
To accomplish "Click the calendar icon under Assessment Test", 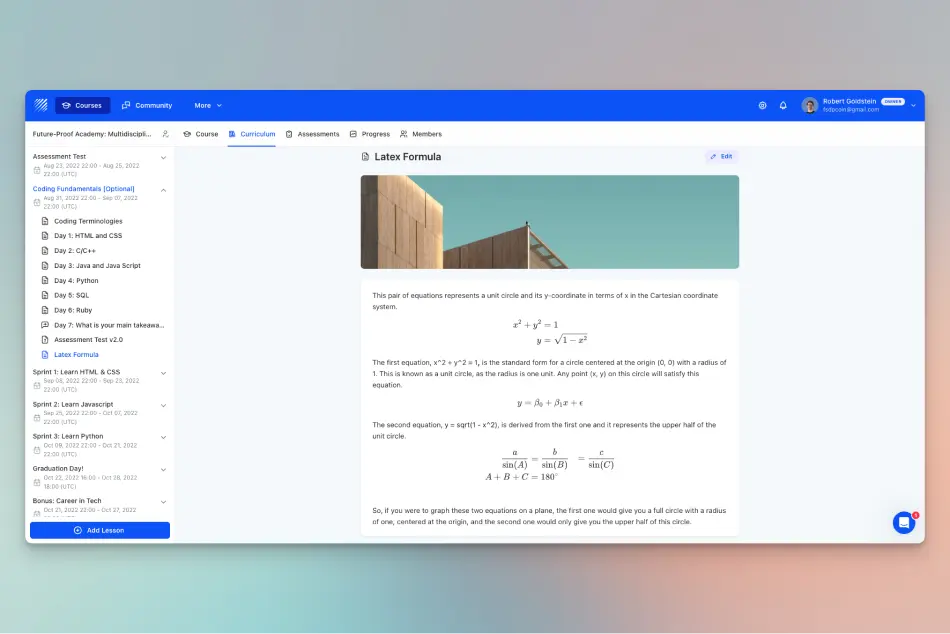I will 37,170.
